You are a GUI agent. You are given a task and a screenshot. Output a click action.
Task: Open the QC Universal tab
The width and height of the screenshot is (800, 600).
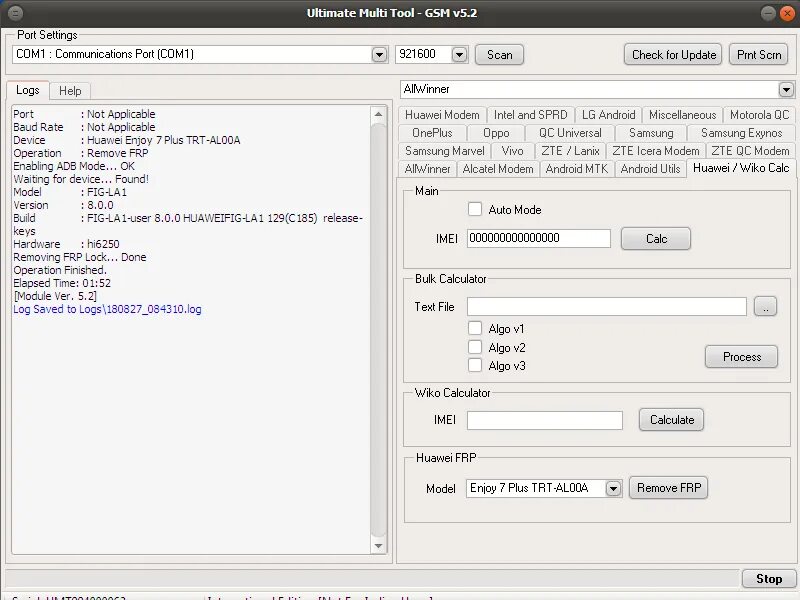click(570, 133)
